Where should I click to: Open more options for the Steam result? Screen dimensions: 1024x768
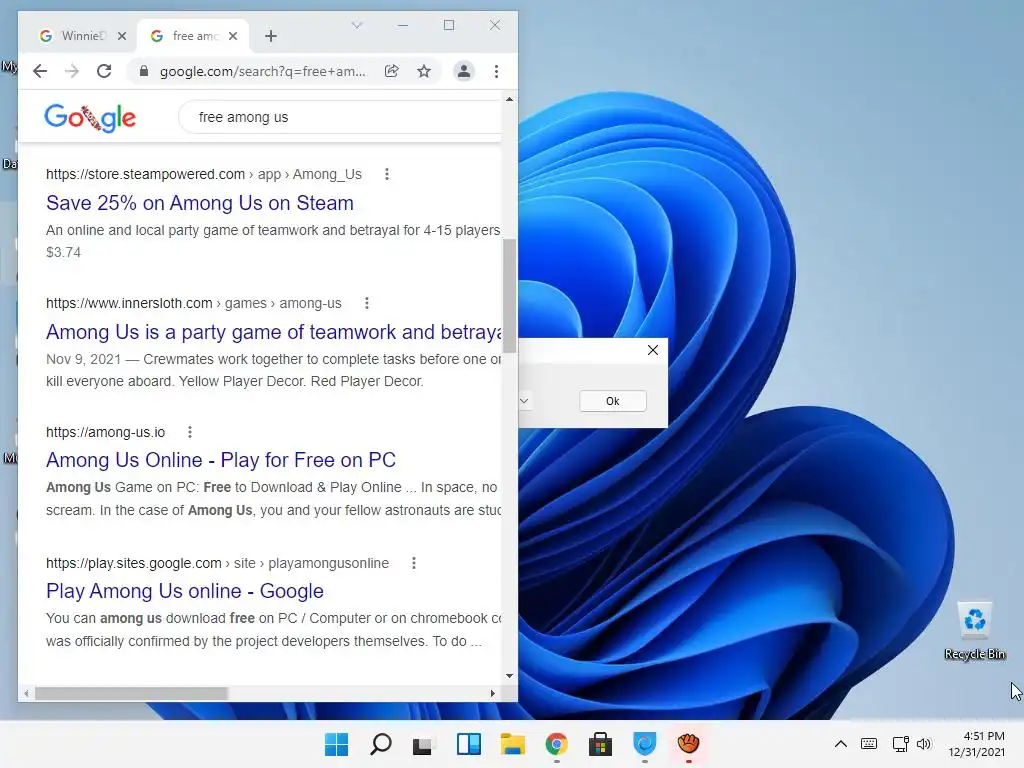387,174
